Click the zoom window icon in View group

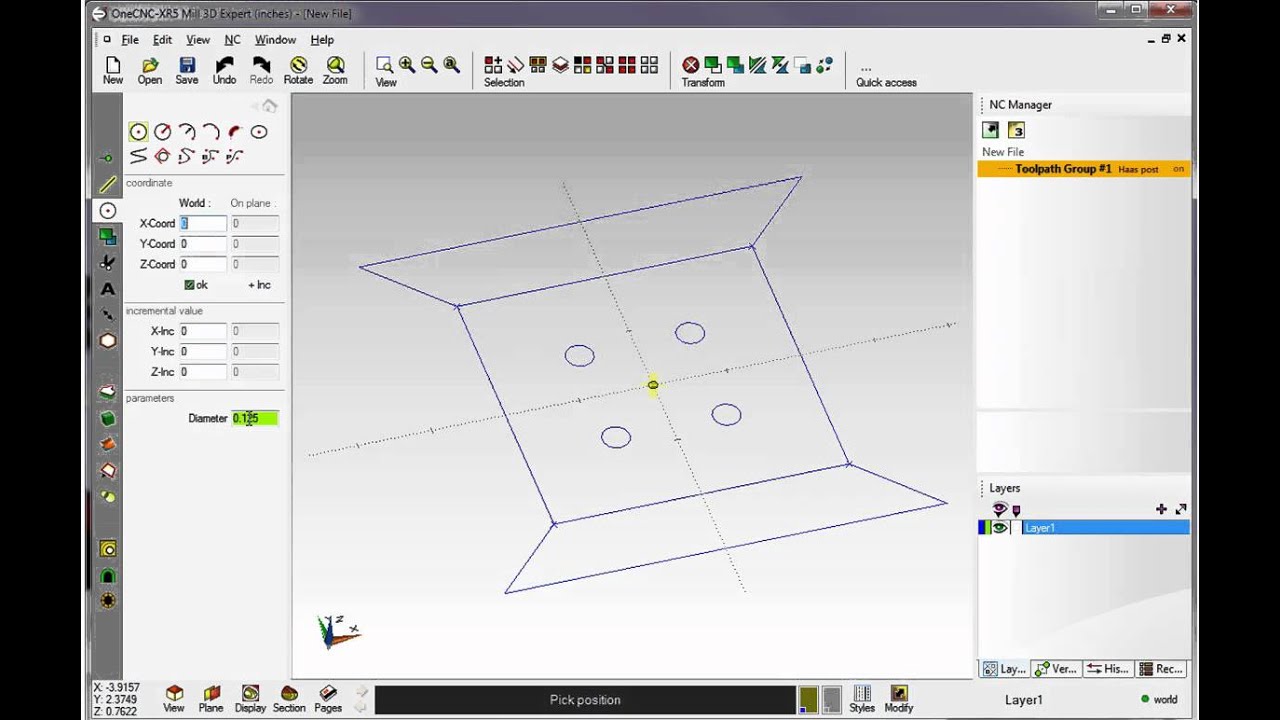click(384, 65)
